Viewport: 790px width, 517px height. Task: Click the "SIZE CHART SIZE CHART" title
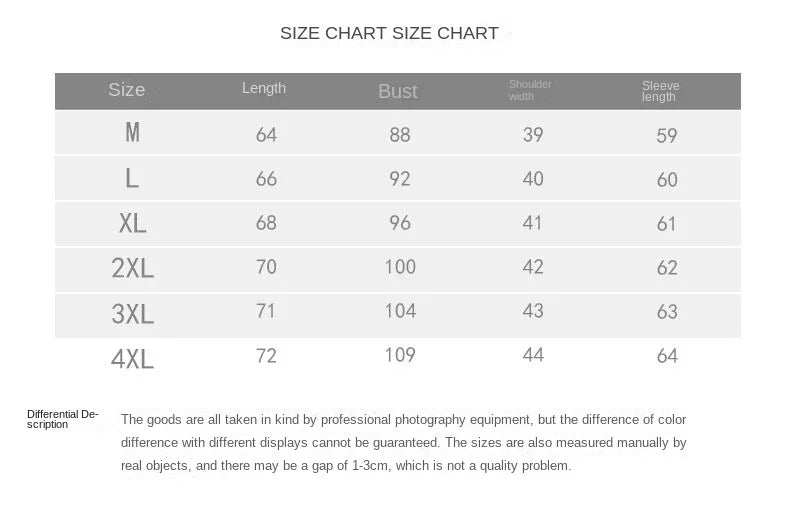(389, 33)
